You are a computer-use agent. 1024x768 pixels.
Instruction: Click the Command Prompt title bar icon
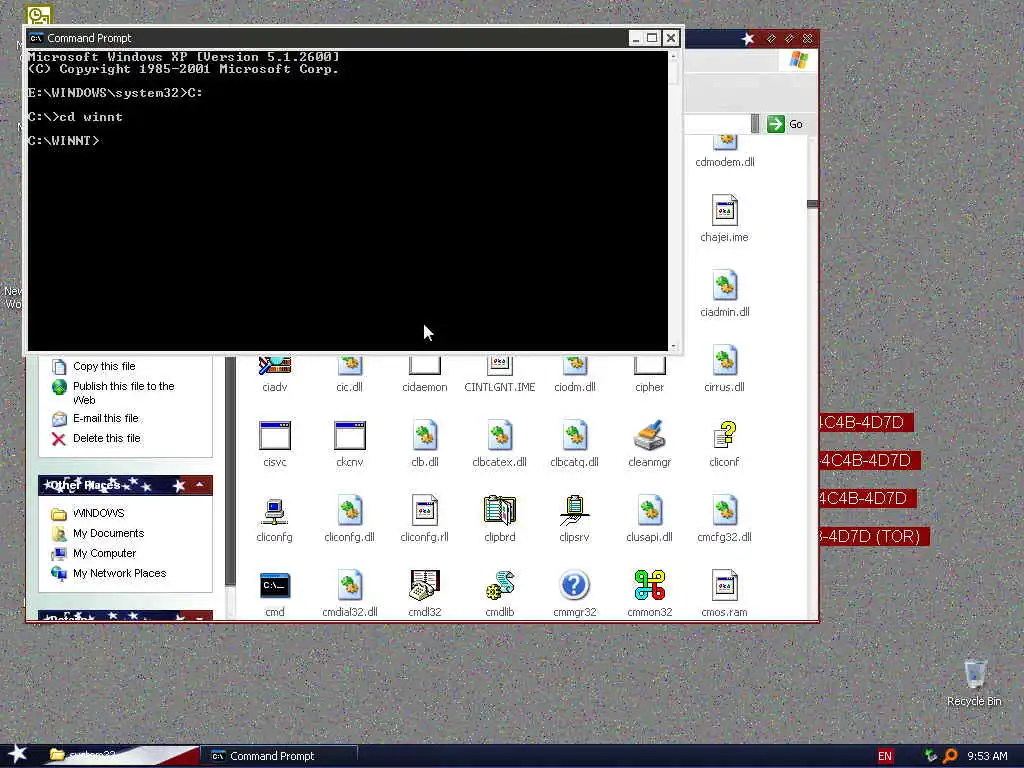point(36,38)
